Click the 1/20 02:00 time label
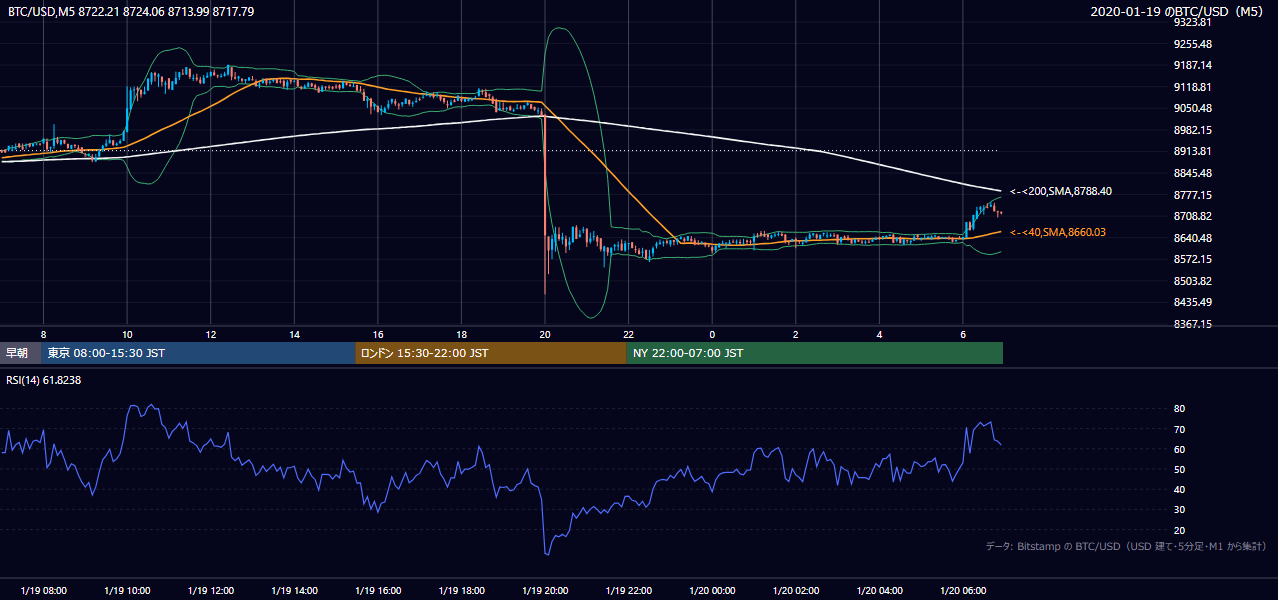This screenshot has height=600, width=1278. point(796,591)
